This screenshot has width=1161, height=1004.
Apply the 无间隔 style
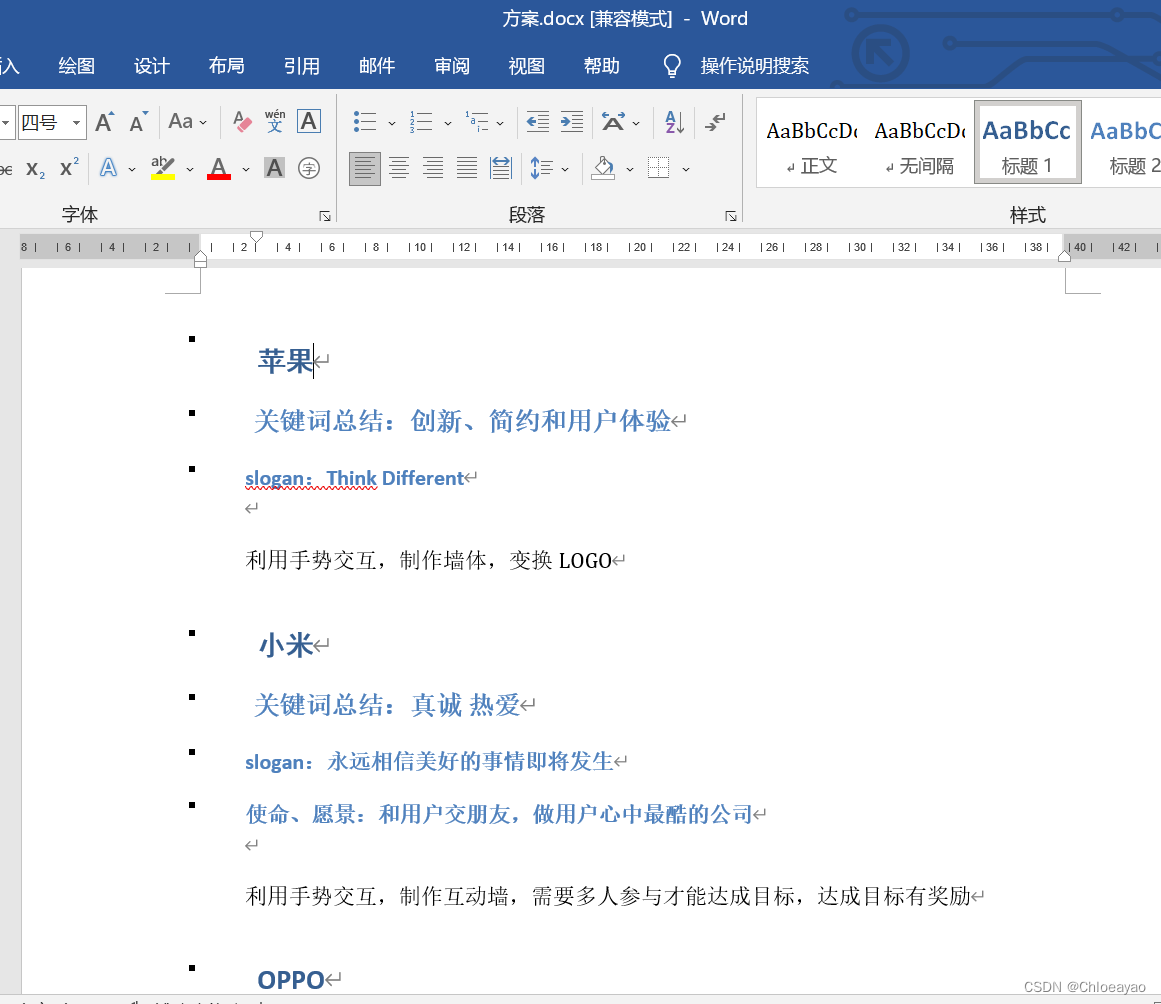920,145
